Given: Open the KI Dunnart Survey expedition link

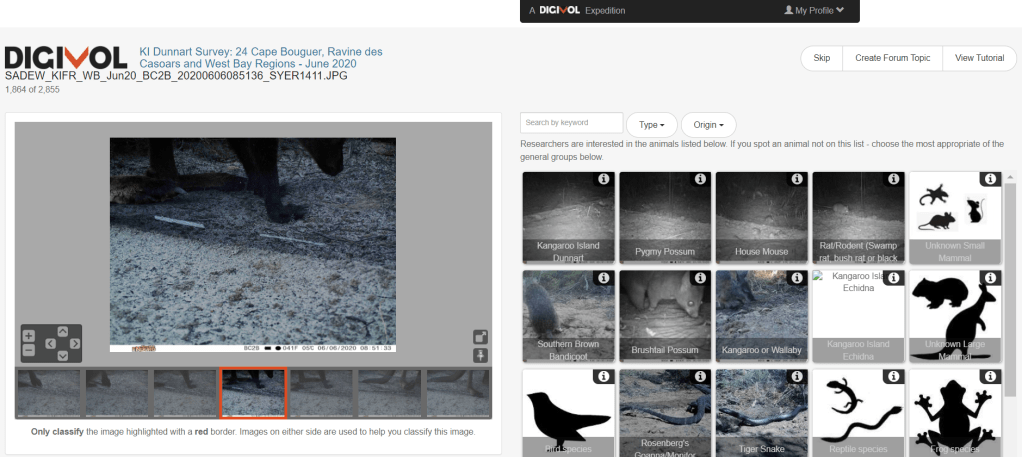Looking at the screenshot, I should pos(260,57).
